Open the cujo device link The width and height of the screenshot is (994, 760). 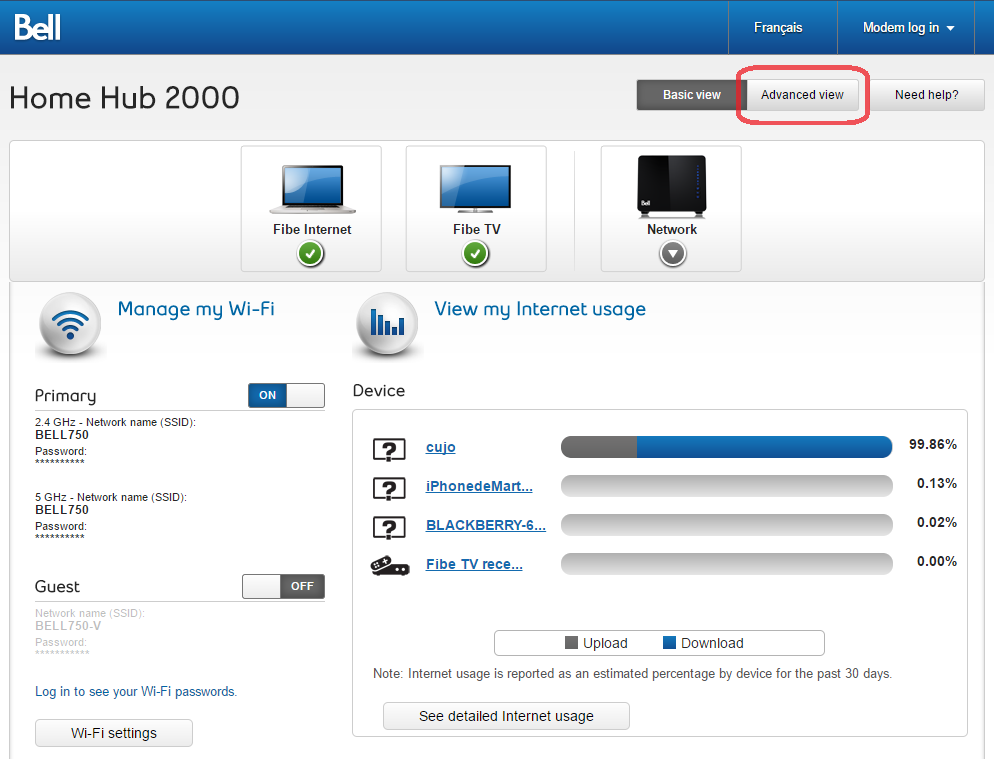(x=441, y=448)
